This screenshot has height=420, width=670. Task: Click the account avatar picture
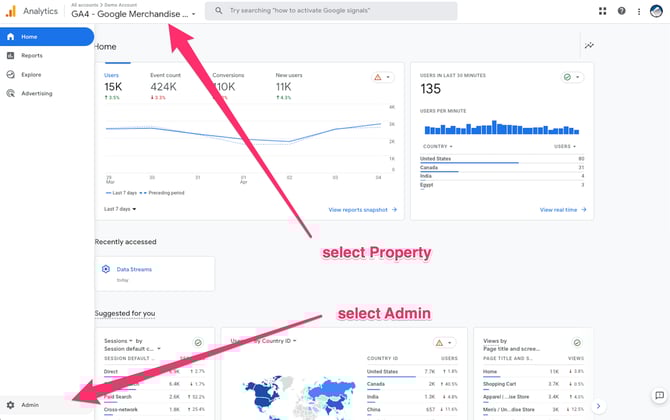[656, 11]
